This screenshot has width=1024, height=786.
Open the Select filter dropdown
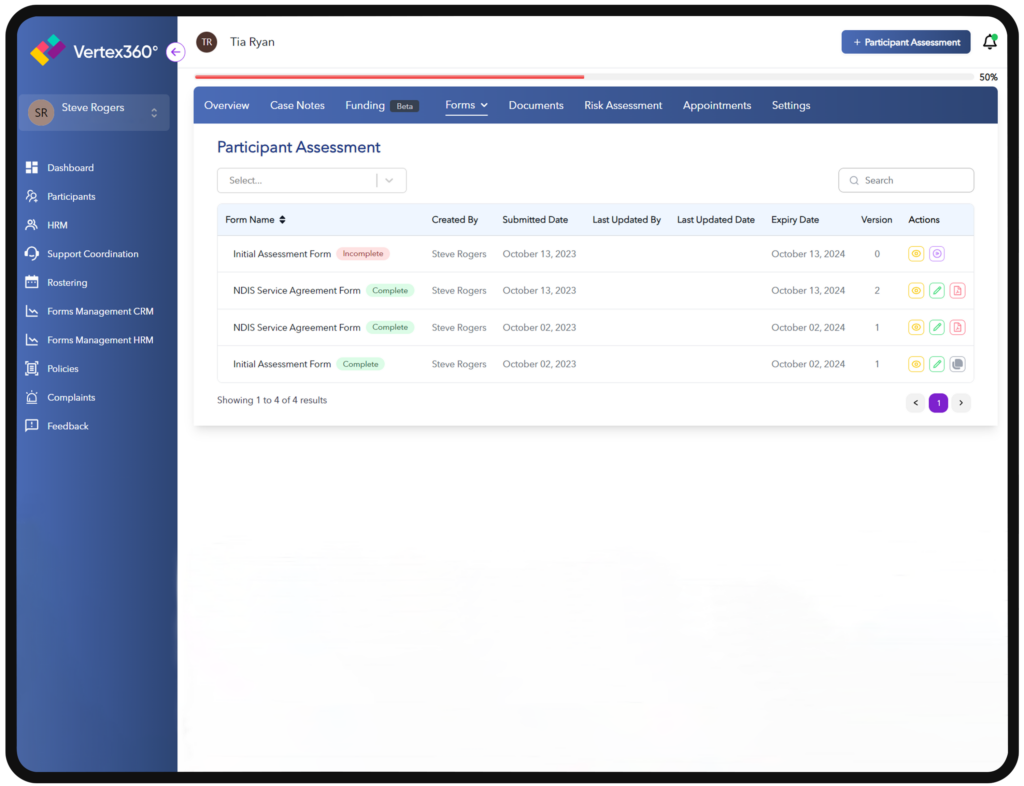coord(311,180)
